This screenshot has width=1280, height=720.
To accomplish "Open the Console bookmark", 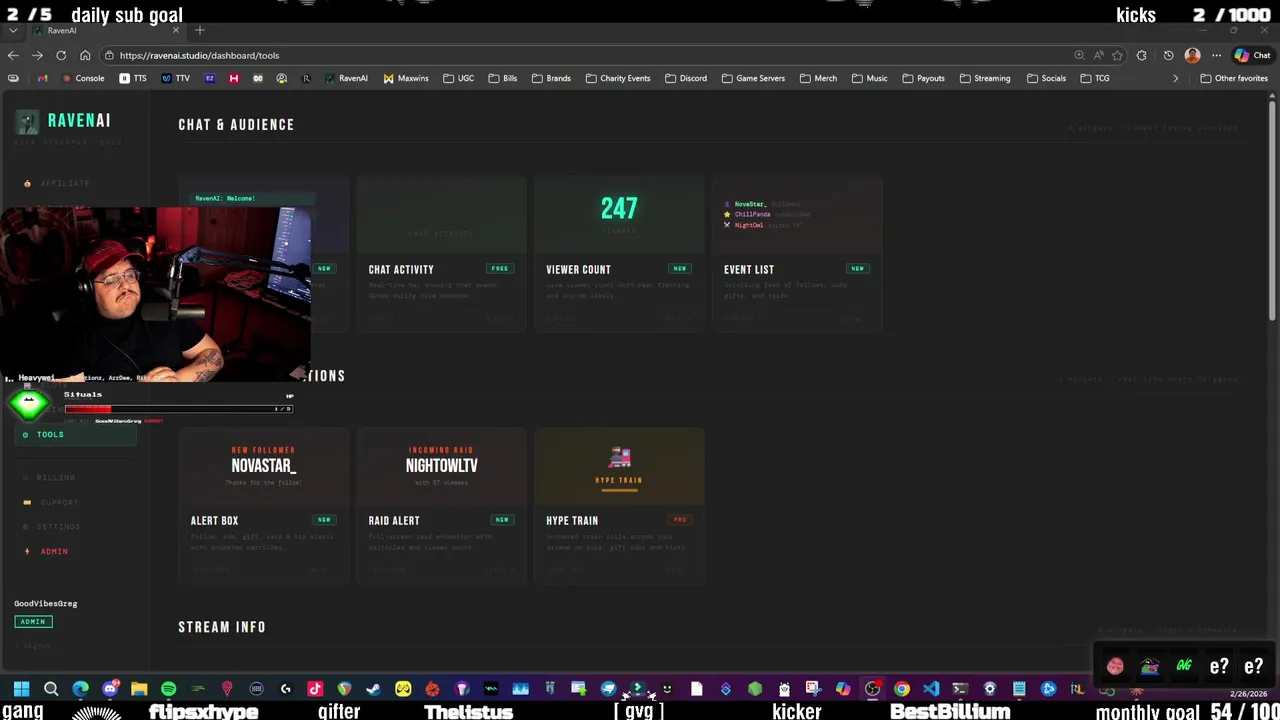I will click(83, 78).
